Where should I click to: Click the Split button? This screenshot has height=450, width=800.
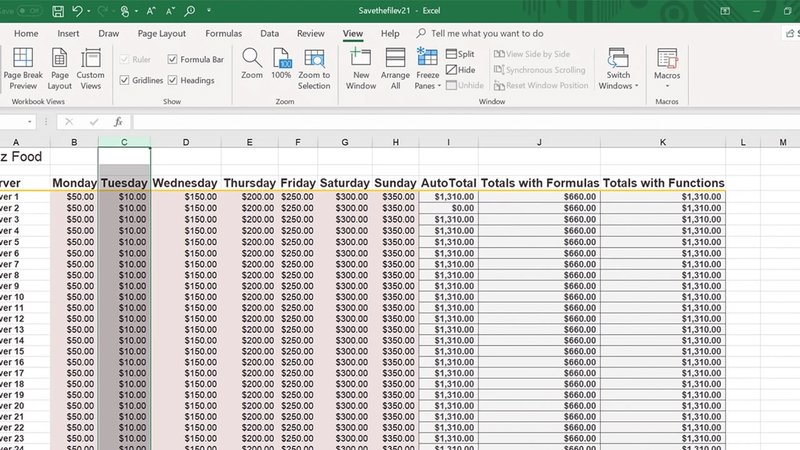pos(460,54)
